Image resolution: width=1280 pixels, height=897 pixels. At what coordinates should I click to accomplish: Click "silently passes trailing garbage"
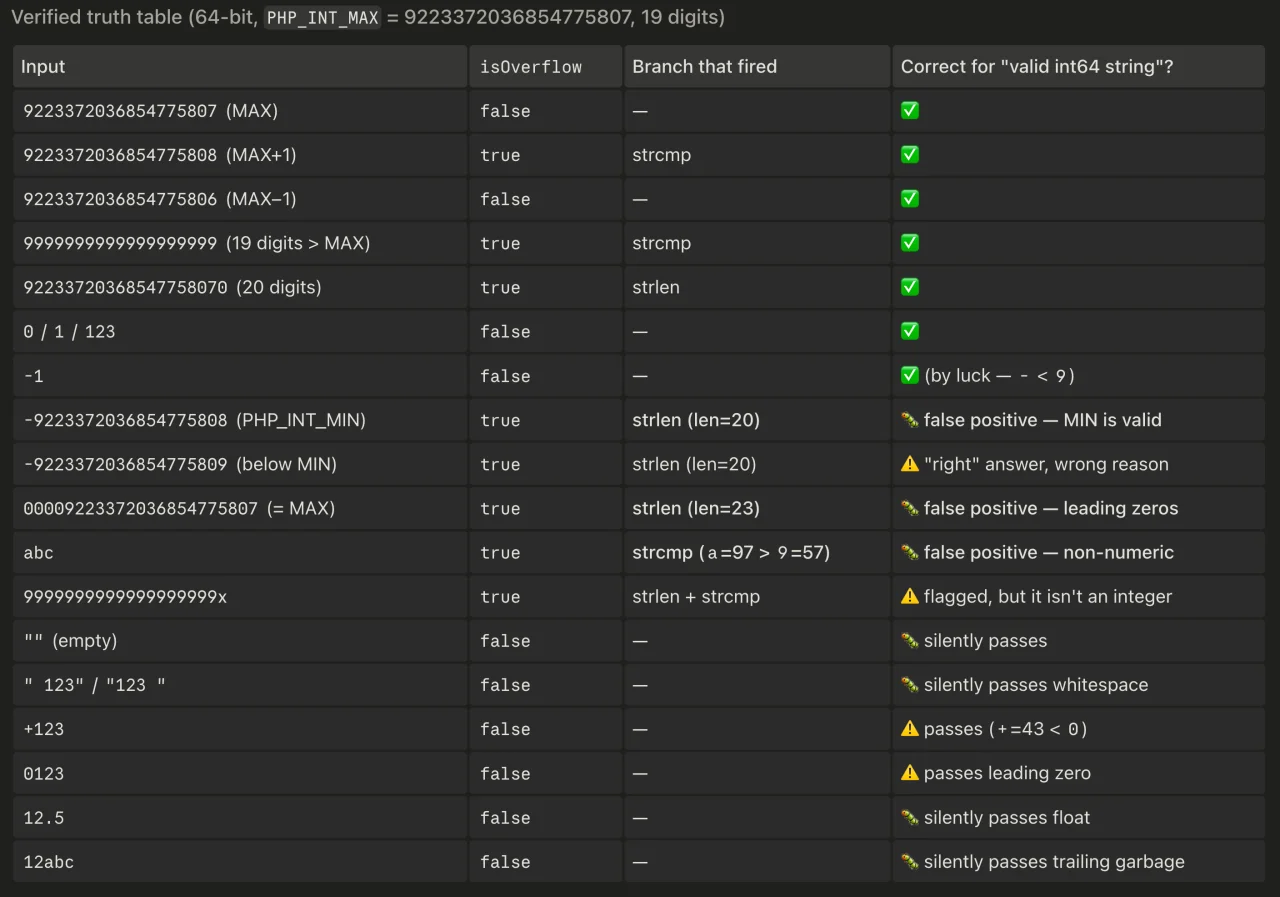coord(1054,861)
